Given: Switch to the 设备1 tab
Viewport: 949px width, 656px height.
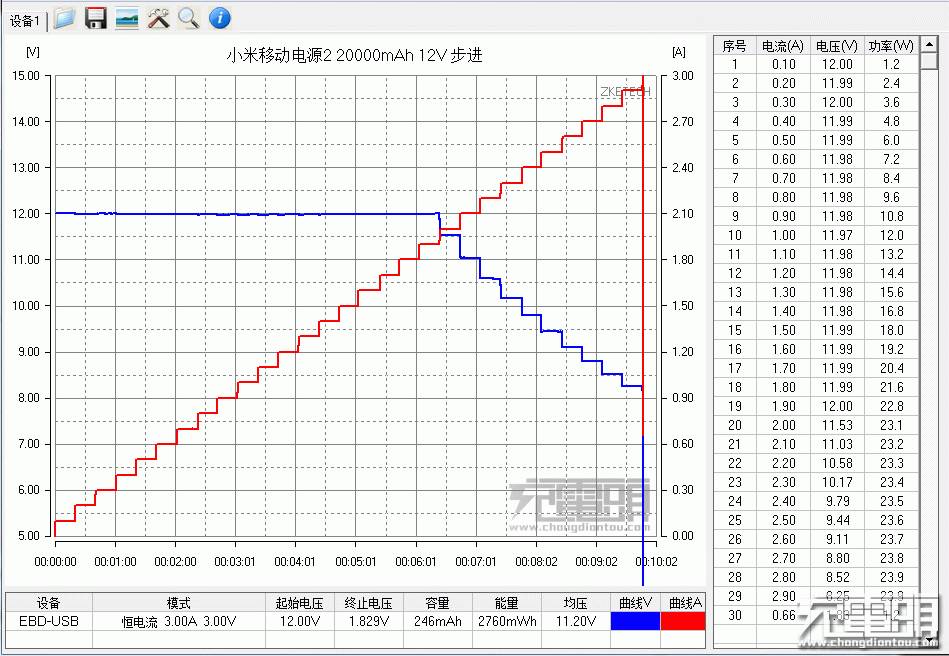Looking at the screenshot, I should pos(25,21).
